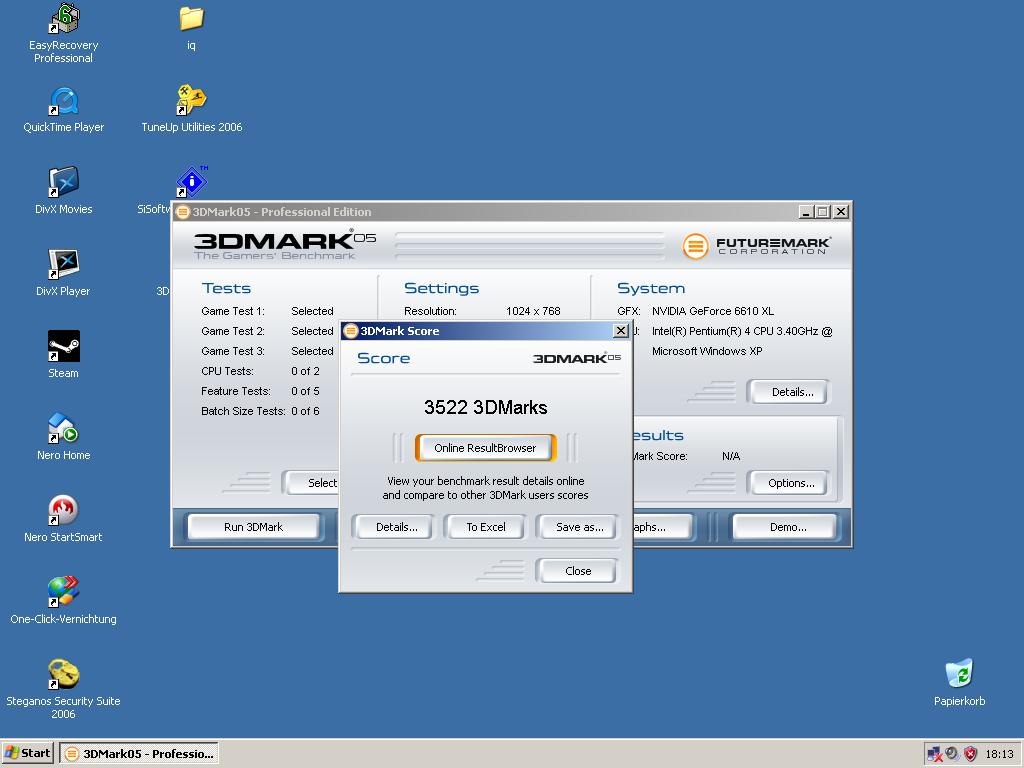Screen dimensions: 1024x768
Task: Open the Windows Start menu
Action: pyautogui.click(x=27, y=754)
